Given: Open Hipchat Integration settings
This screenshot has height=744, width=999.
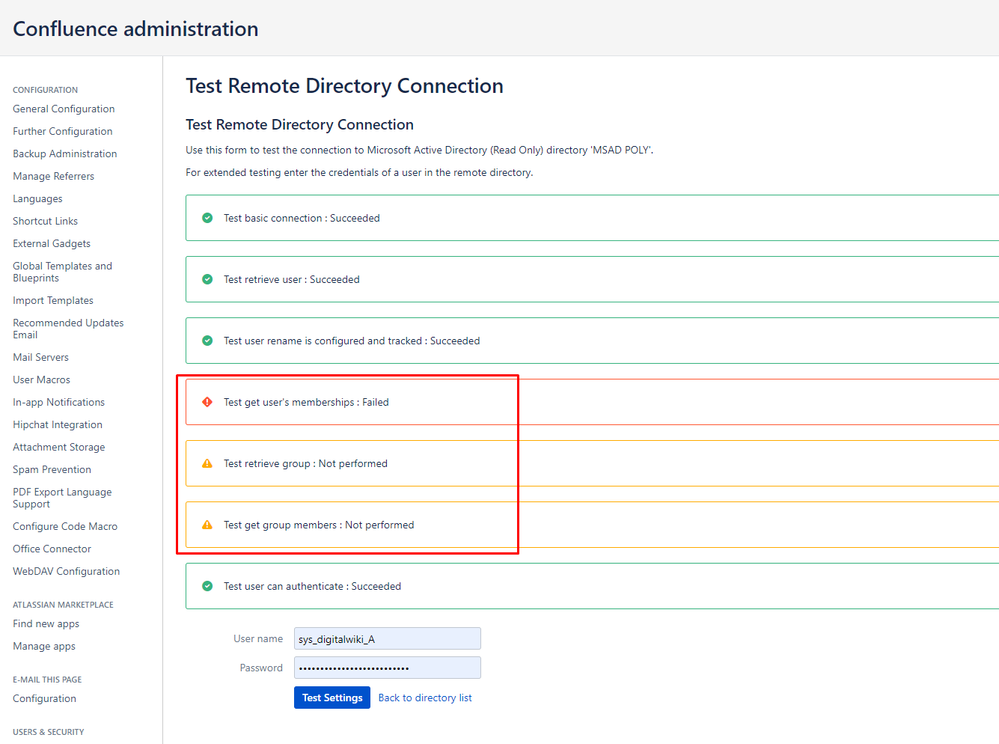Looking at the screenshot, I should tap(57, 424).
